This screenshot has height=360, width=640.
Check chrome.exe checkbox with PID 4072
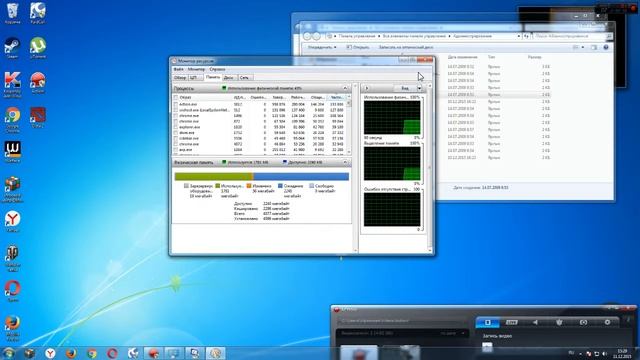pos(176,144)
